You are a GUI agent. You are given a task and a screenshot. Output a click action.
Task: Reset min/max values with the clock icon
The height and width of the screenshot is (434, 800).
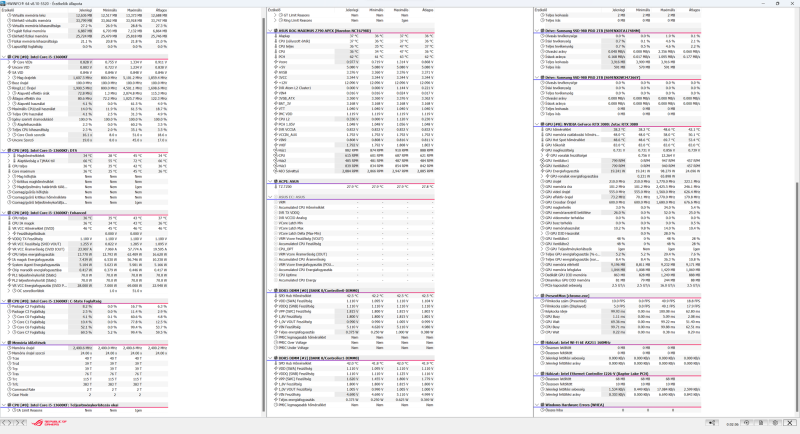tap(746, 423)
